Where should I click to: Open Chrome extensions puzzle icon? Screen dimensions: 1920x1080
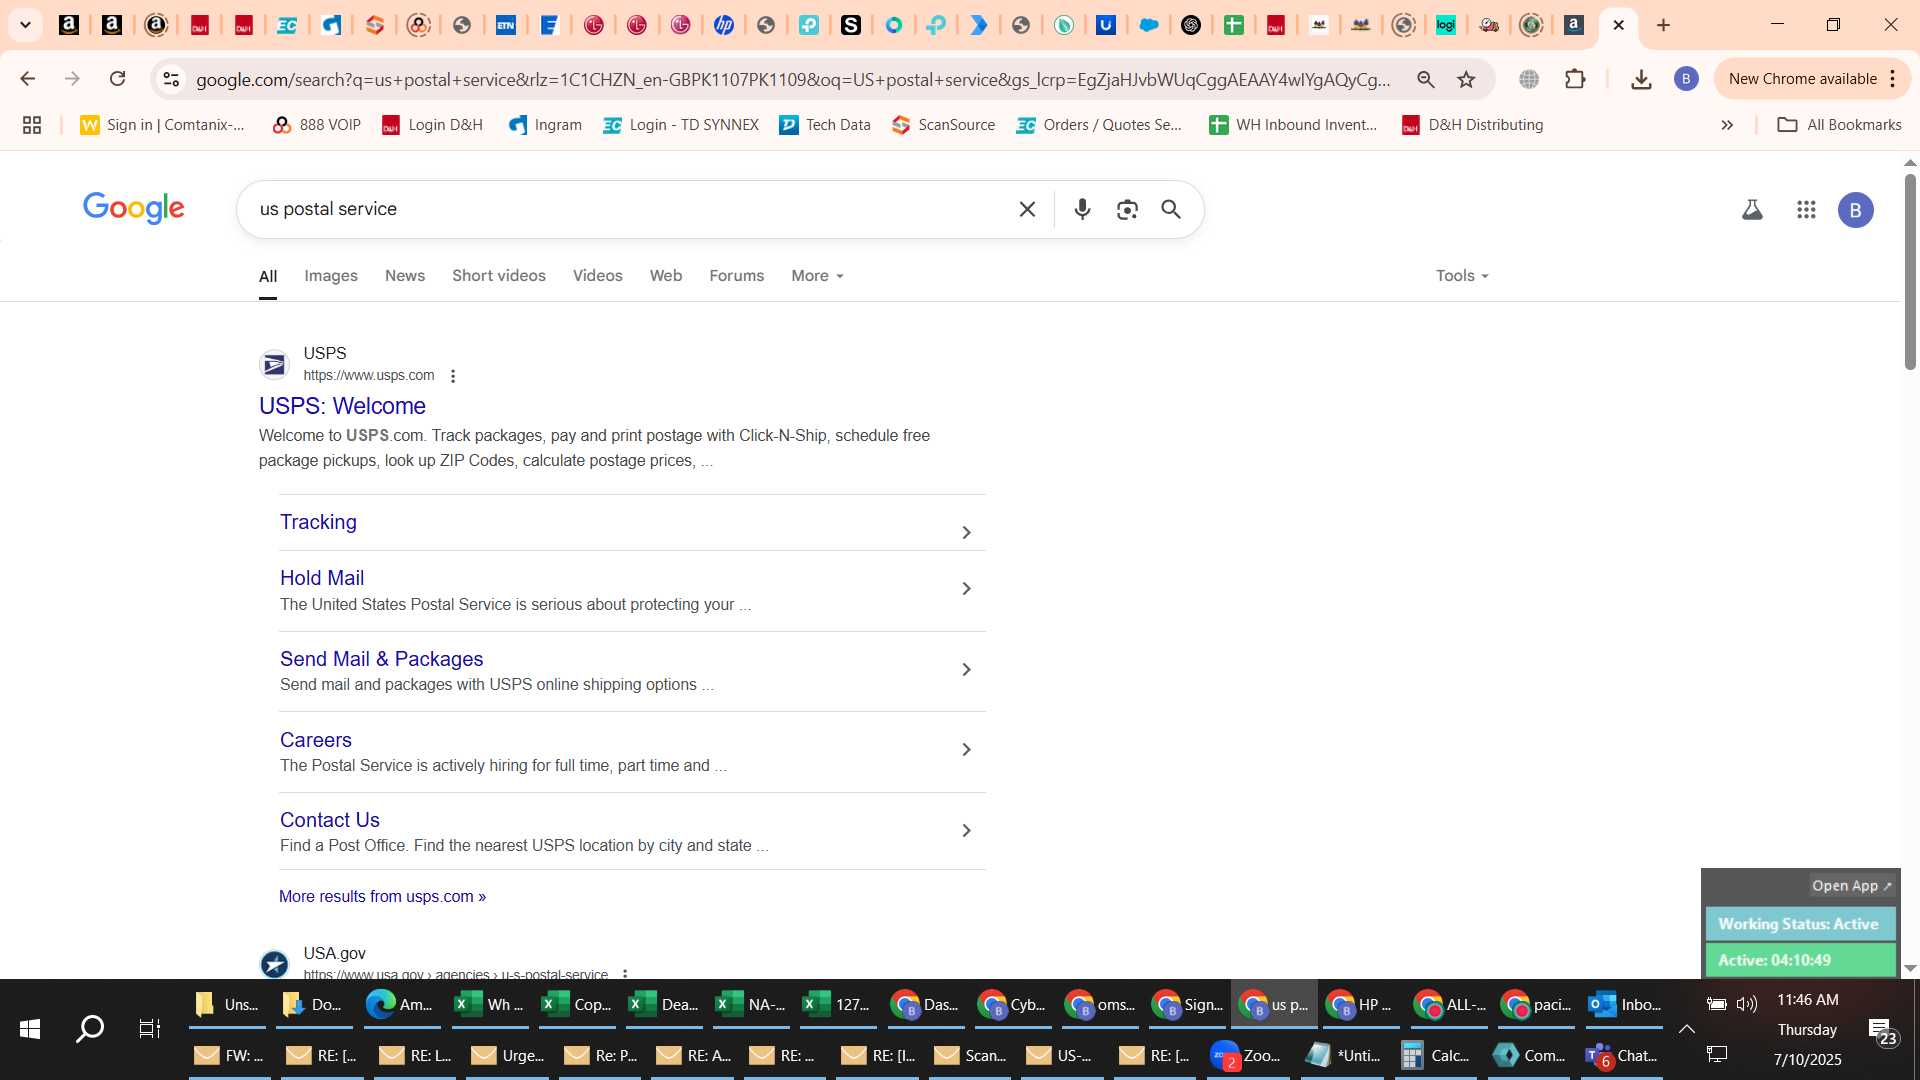coord(1575,79)
